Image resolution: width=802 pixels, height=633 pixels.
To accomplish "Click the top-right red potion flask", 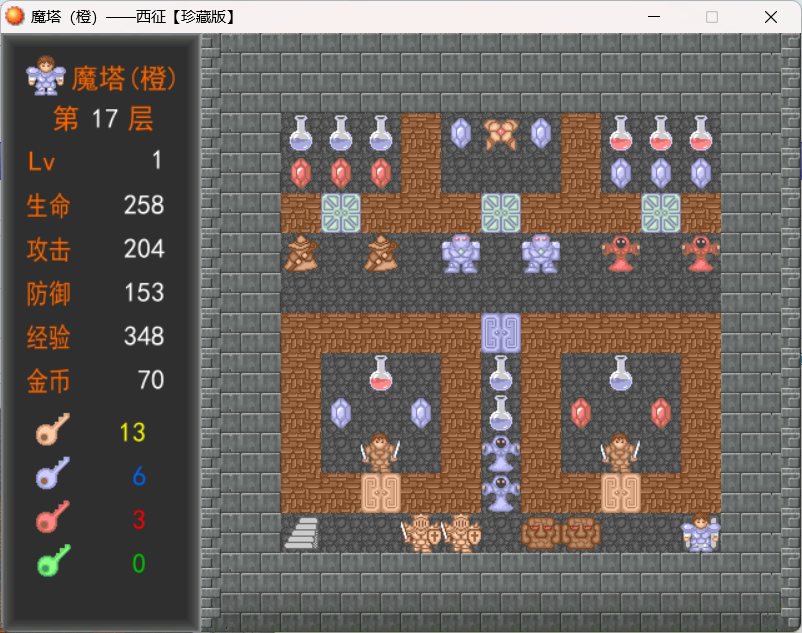I will click(x=701, y=133).
